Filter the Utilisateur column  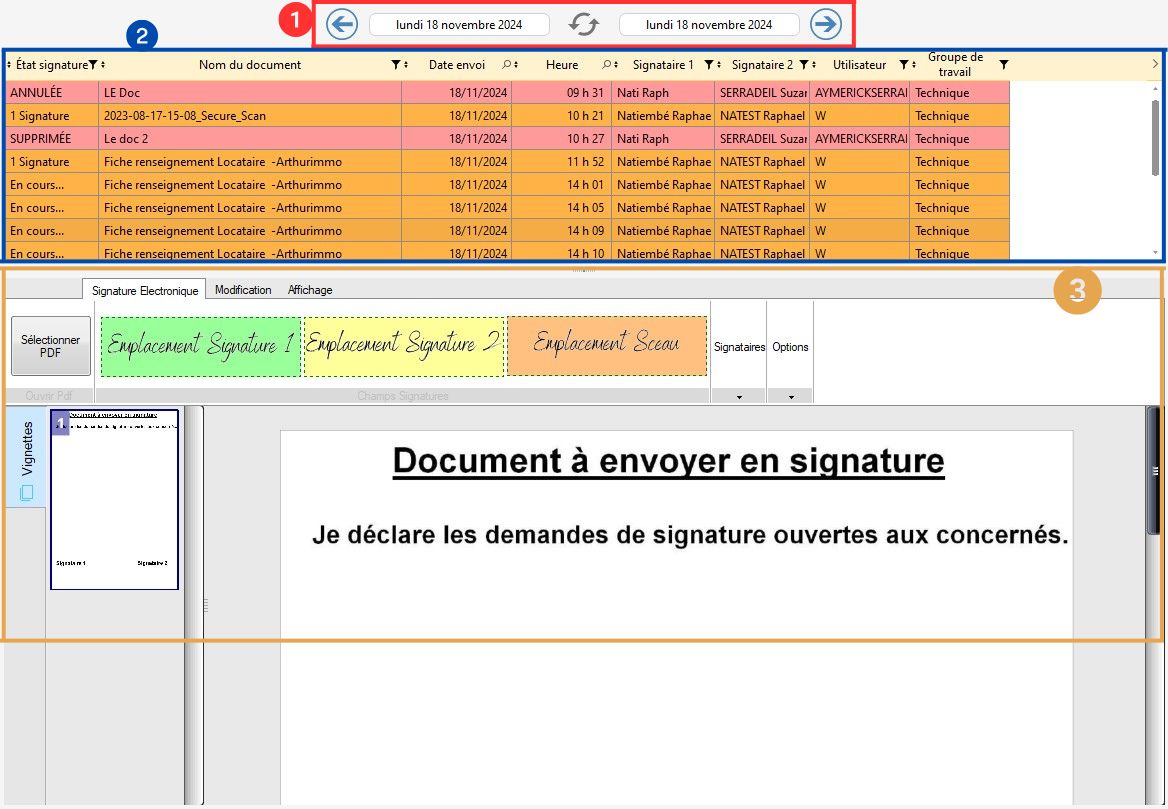click(903, 65)
